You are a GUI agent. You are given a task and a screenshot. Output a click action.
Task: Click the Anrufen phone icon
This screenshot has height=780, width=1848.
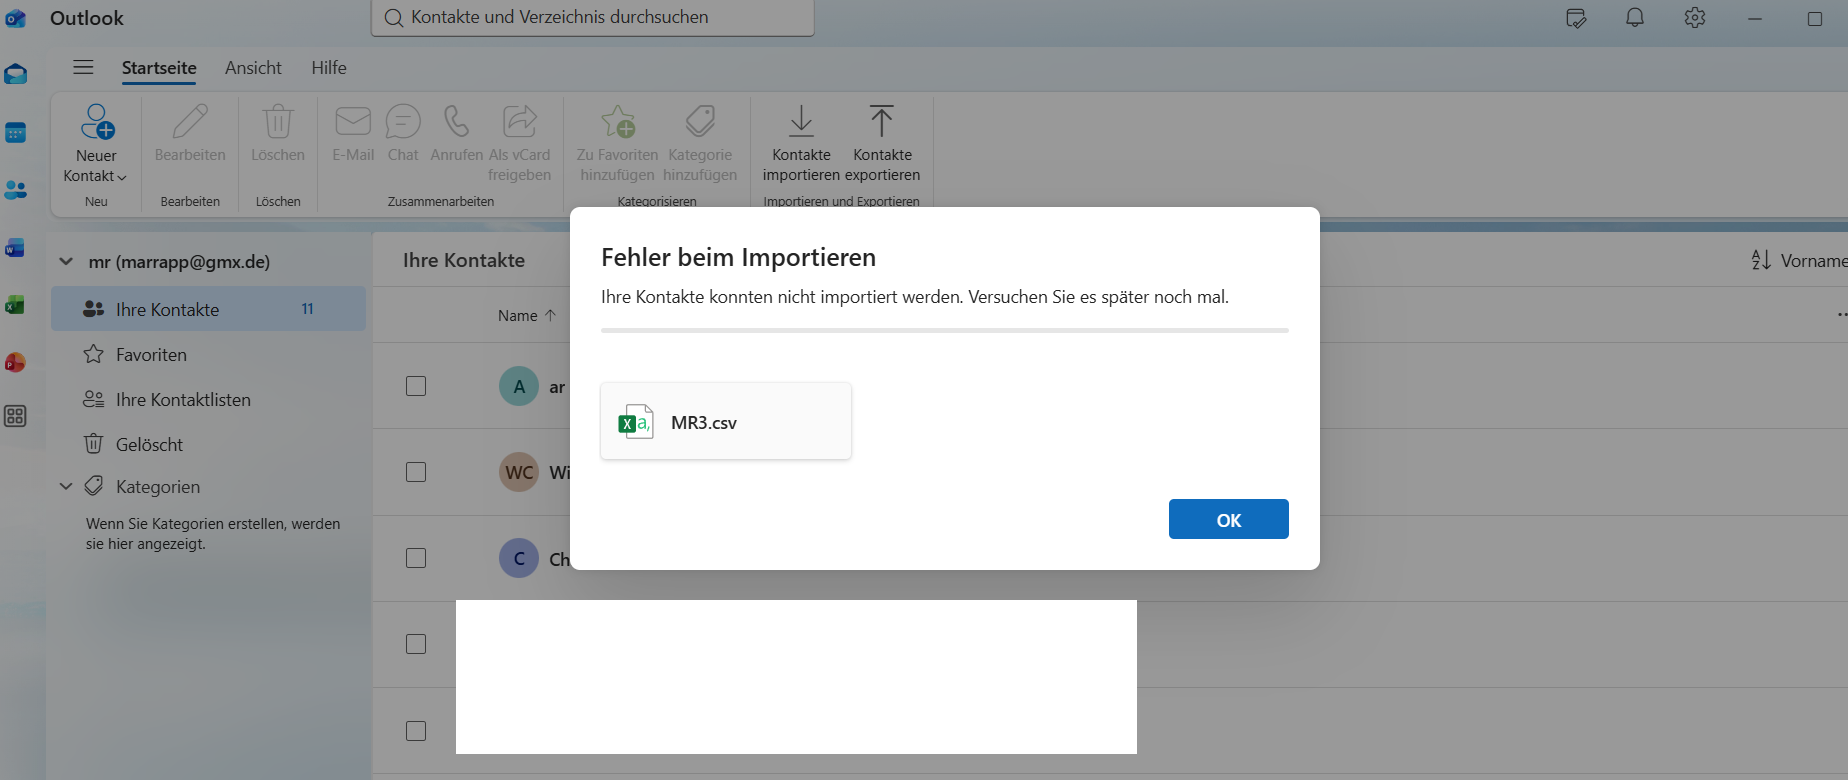tap(456, 121)
